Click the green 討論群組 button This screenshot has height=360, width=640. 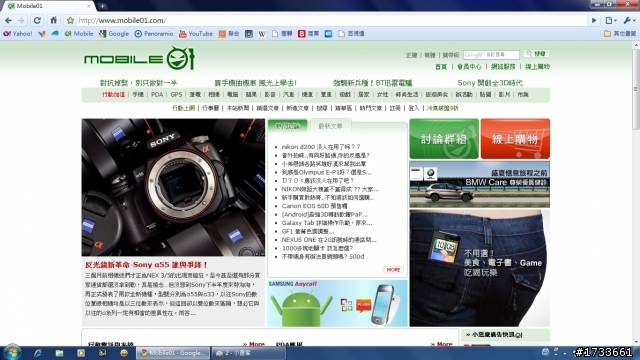click(444, 139)
